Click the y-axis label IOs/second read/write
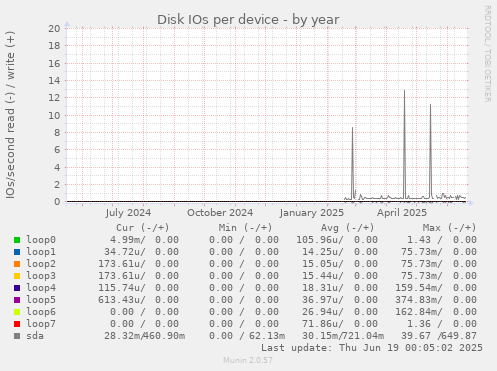 point(10,115)
